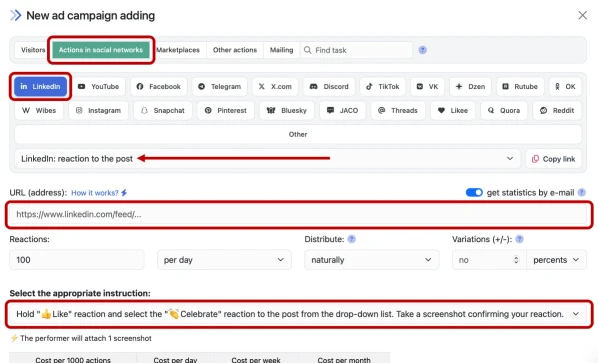Select the LinkedIn network button
This screenshot has width=598, height=363.
pyautogui.click(x=40, y=87)
